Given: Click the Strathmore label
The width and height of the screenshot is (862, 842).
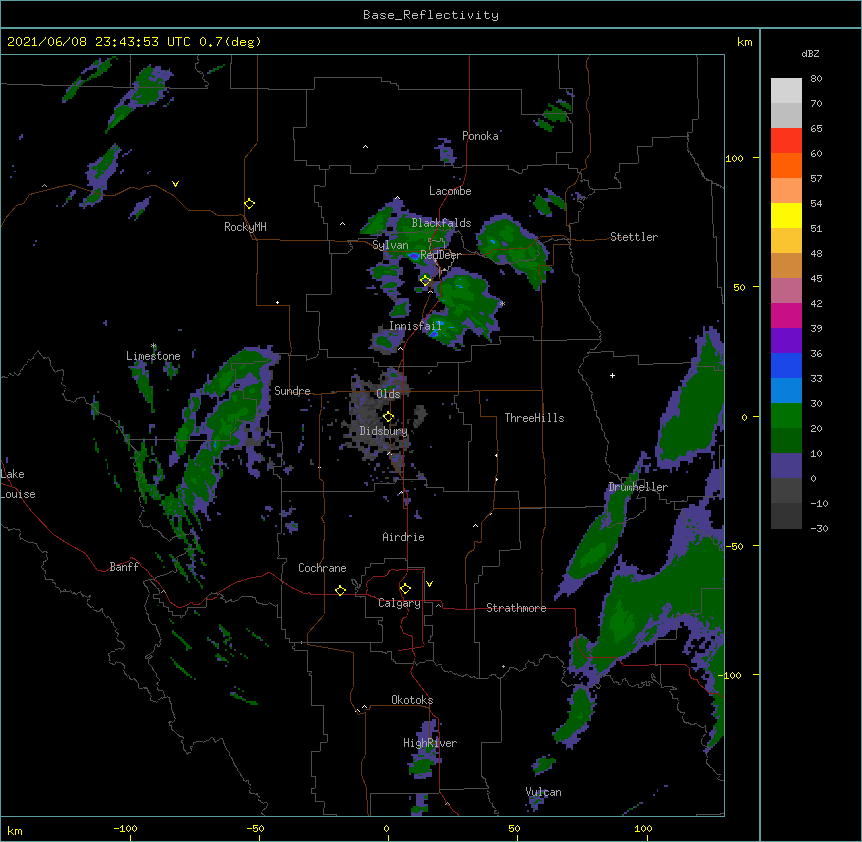Looking at the screenshot, I should (x=516, y=608).
